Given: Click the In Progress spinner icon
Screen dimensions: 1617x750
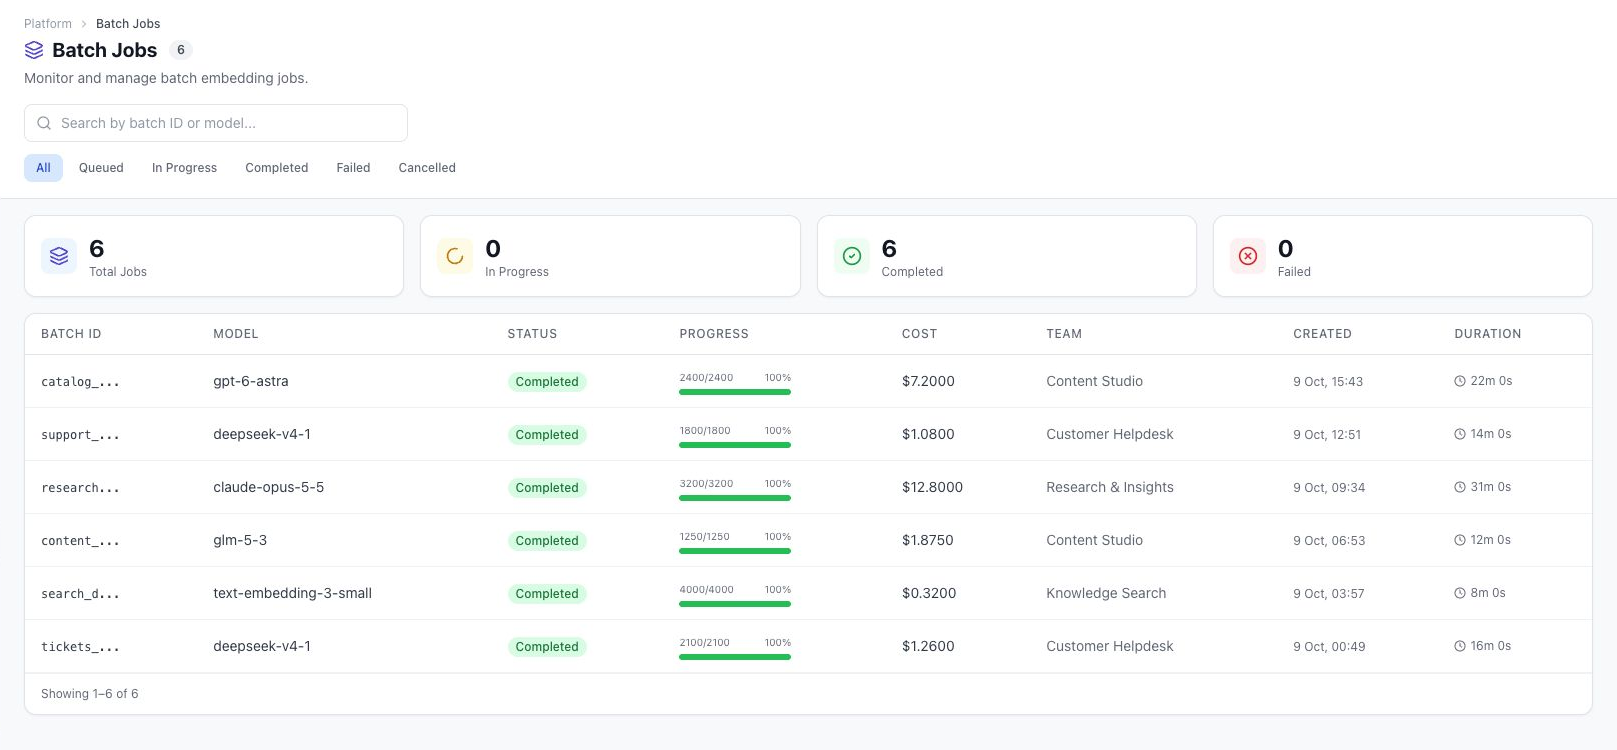Looking at the screenshot, I should 455,256.
